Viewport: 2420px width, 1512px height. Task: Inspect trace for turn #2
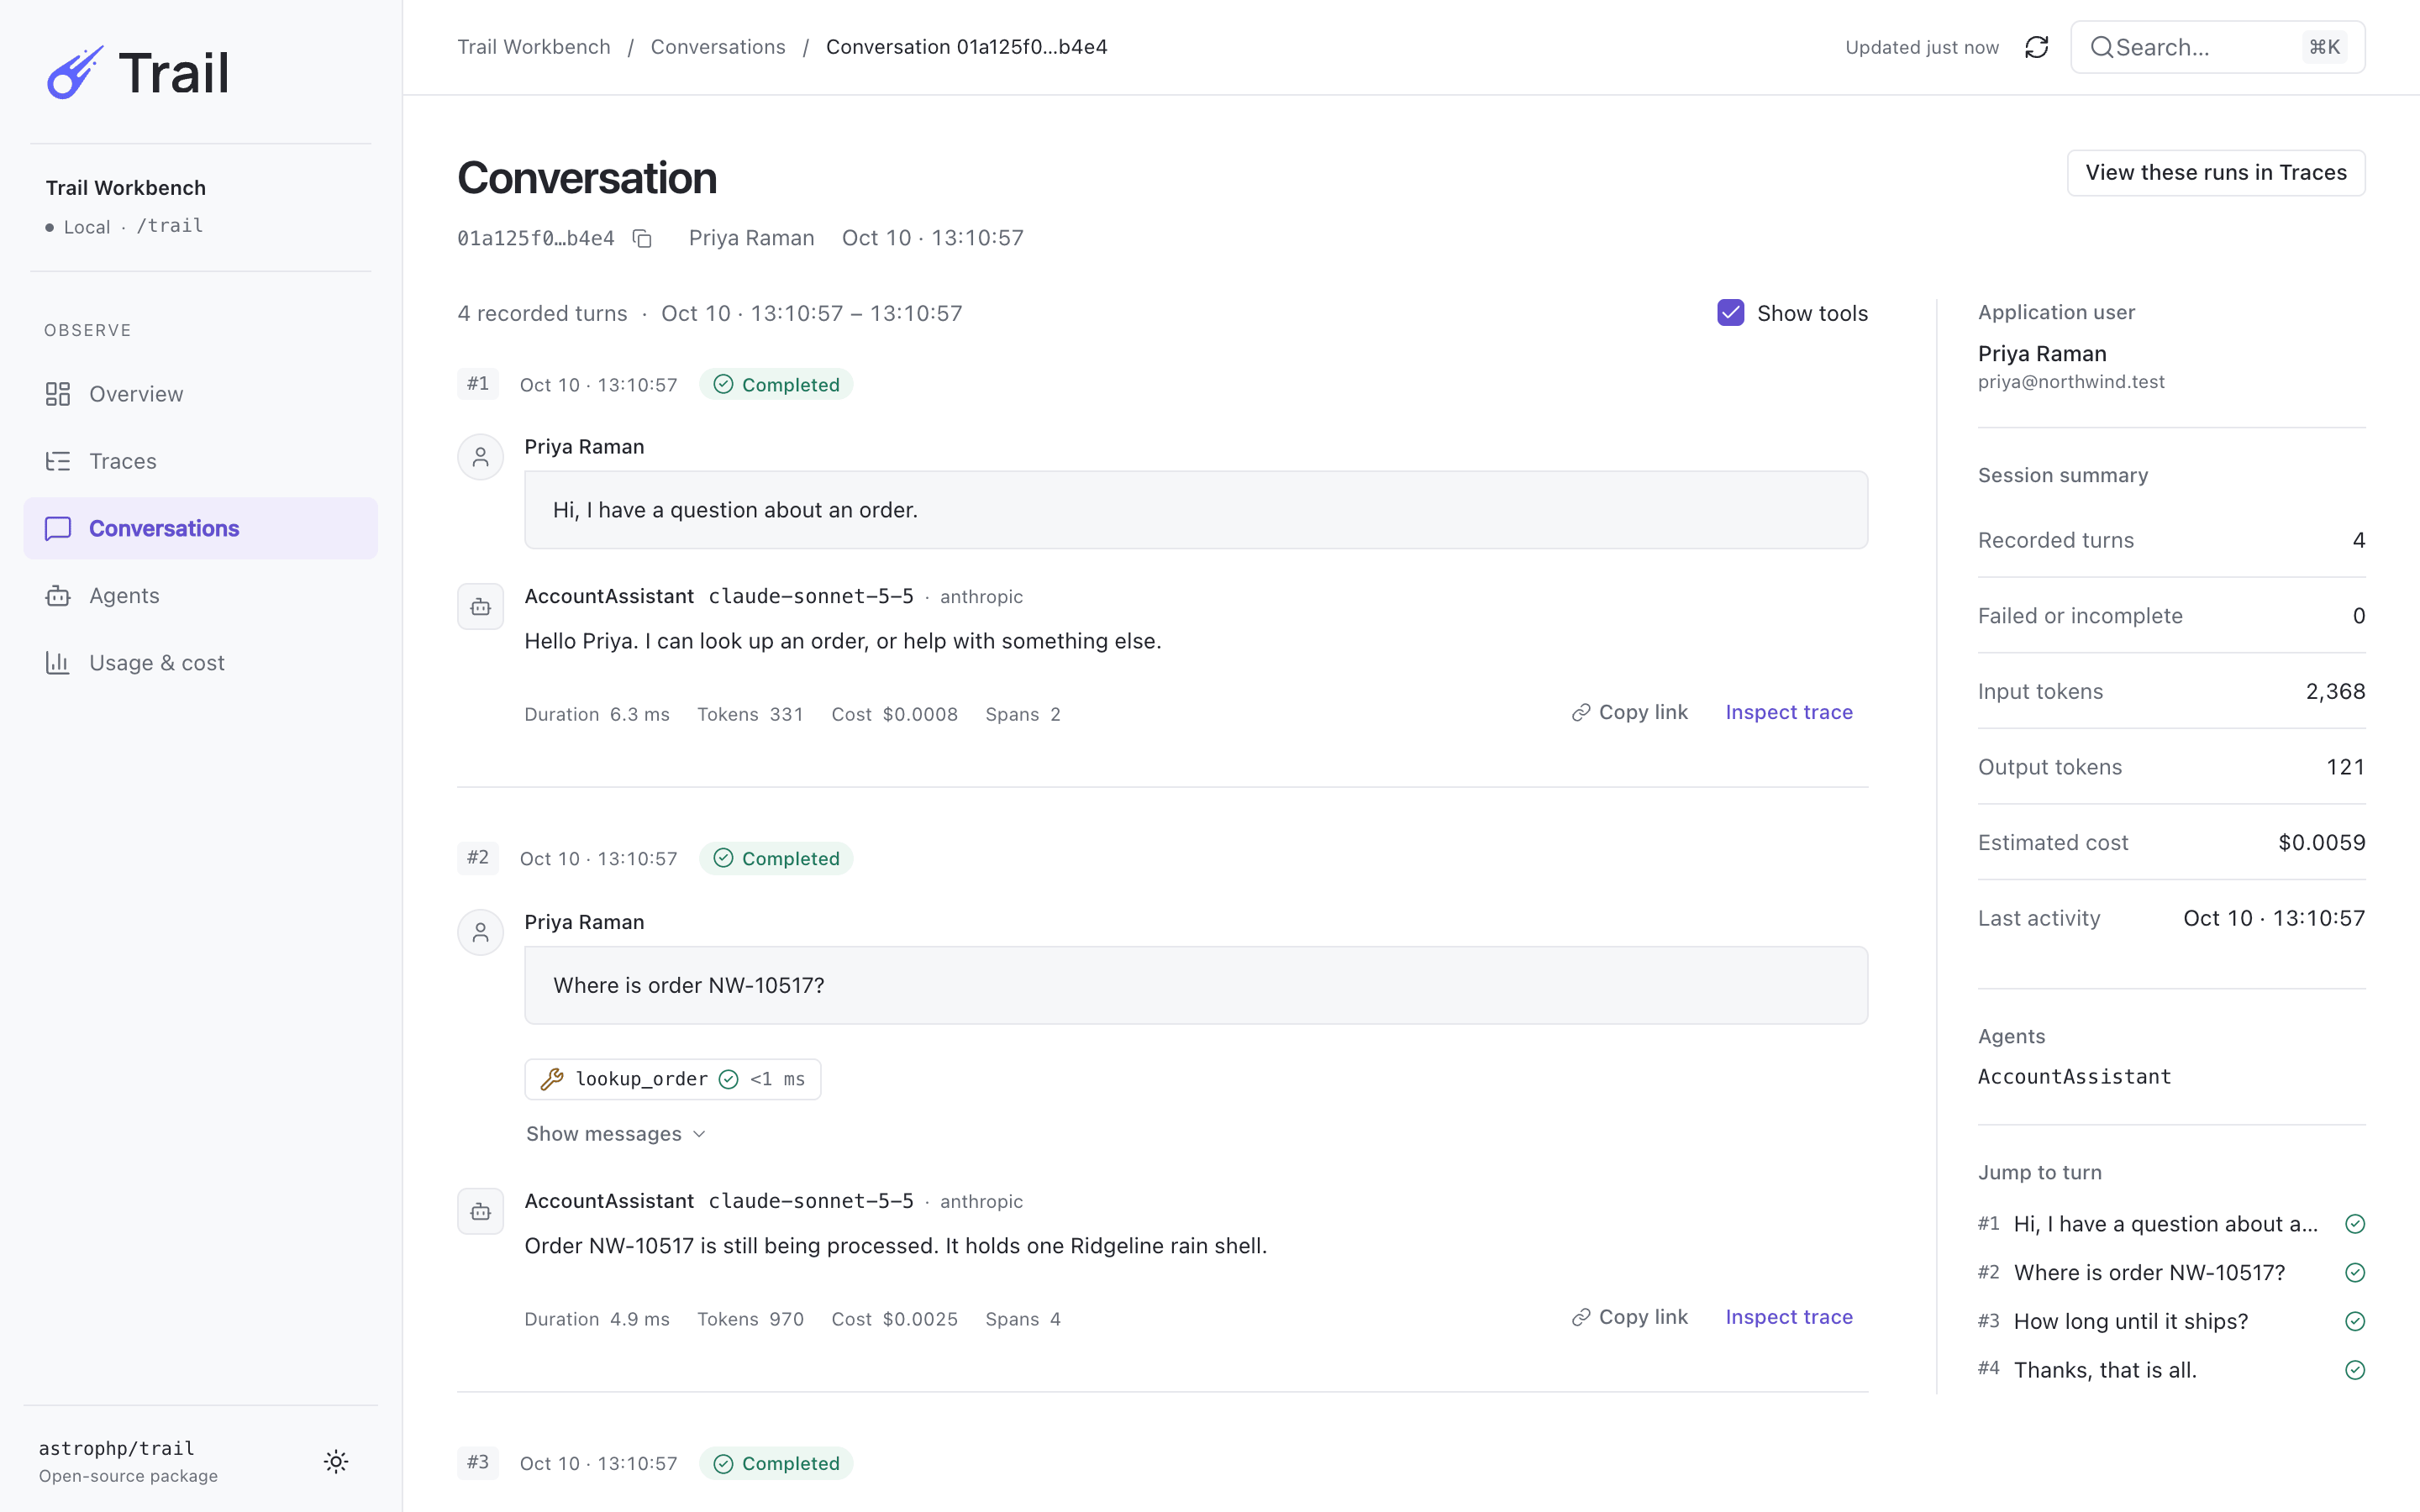click(1789, 1317)
